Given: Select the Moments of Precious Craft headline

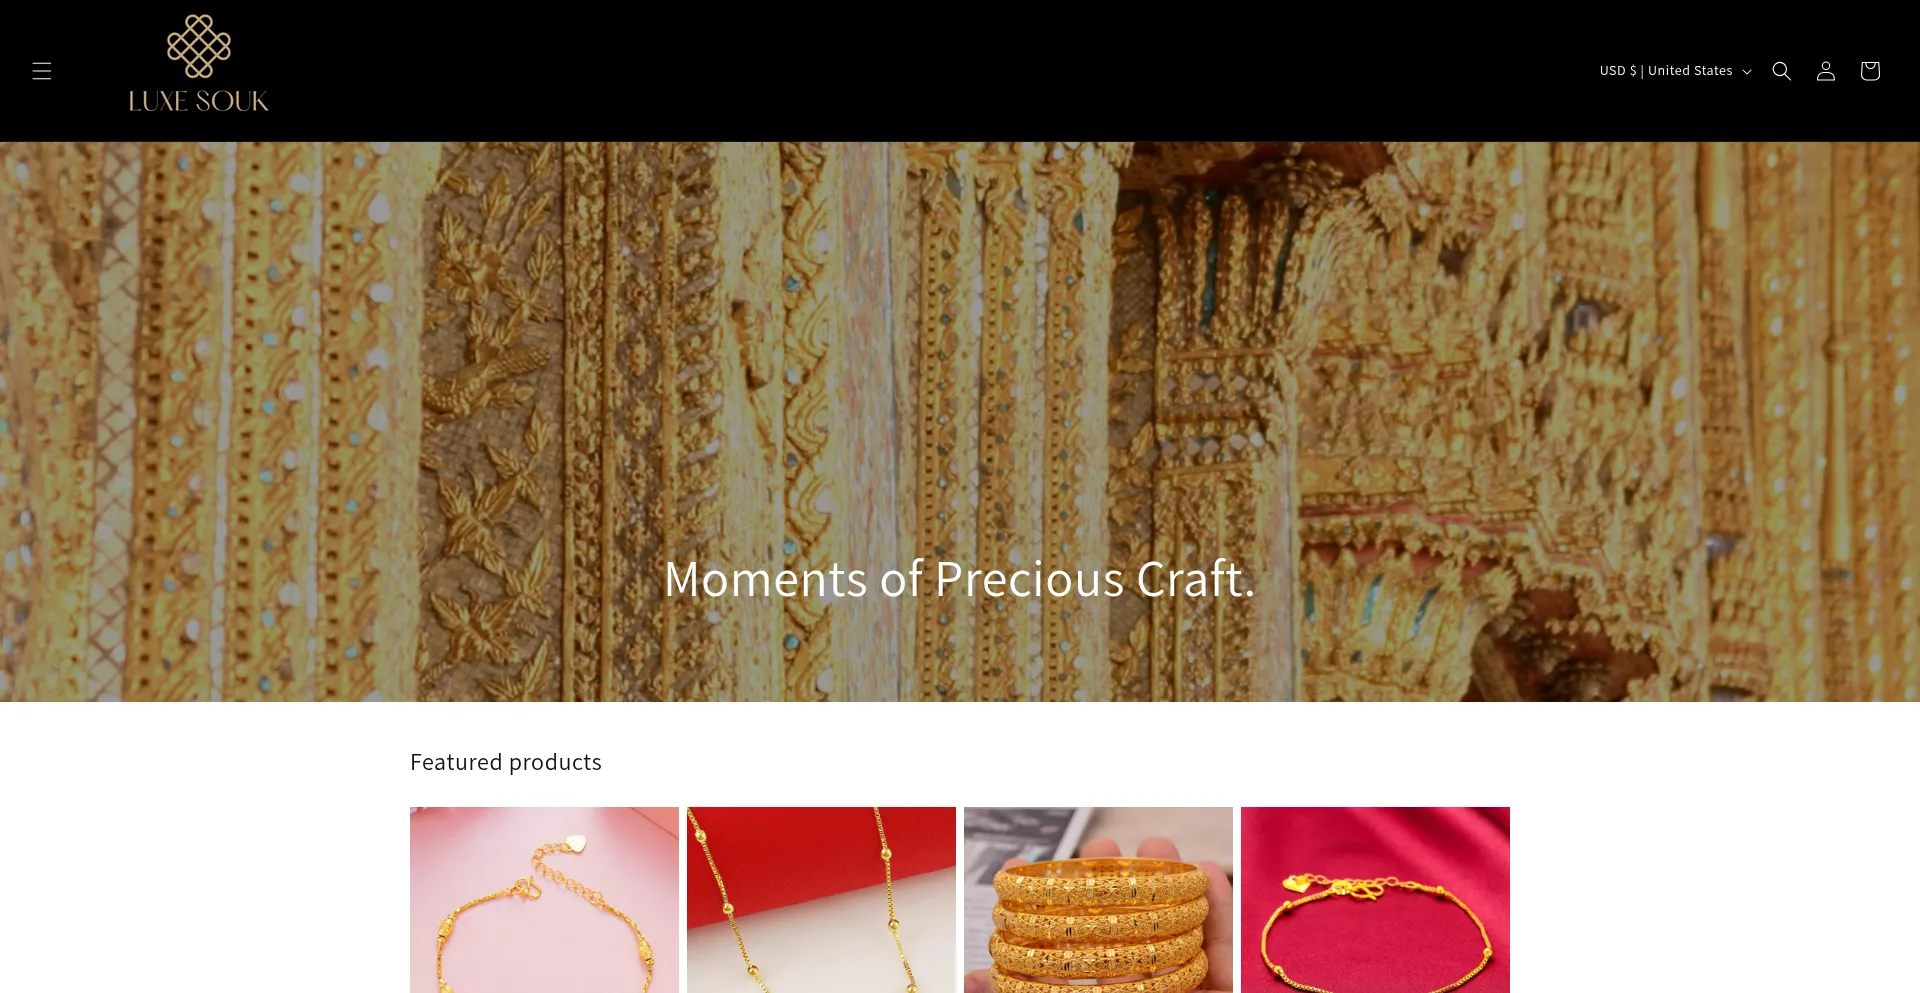Looking at the screenshot, I should 959,579.
